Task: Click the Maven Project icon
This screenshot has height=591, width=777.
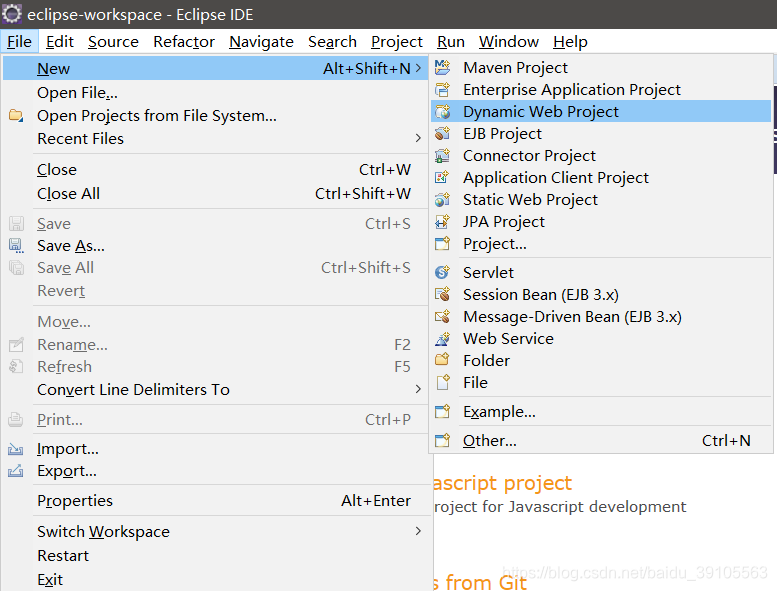Action: tap(442, 67)
